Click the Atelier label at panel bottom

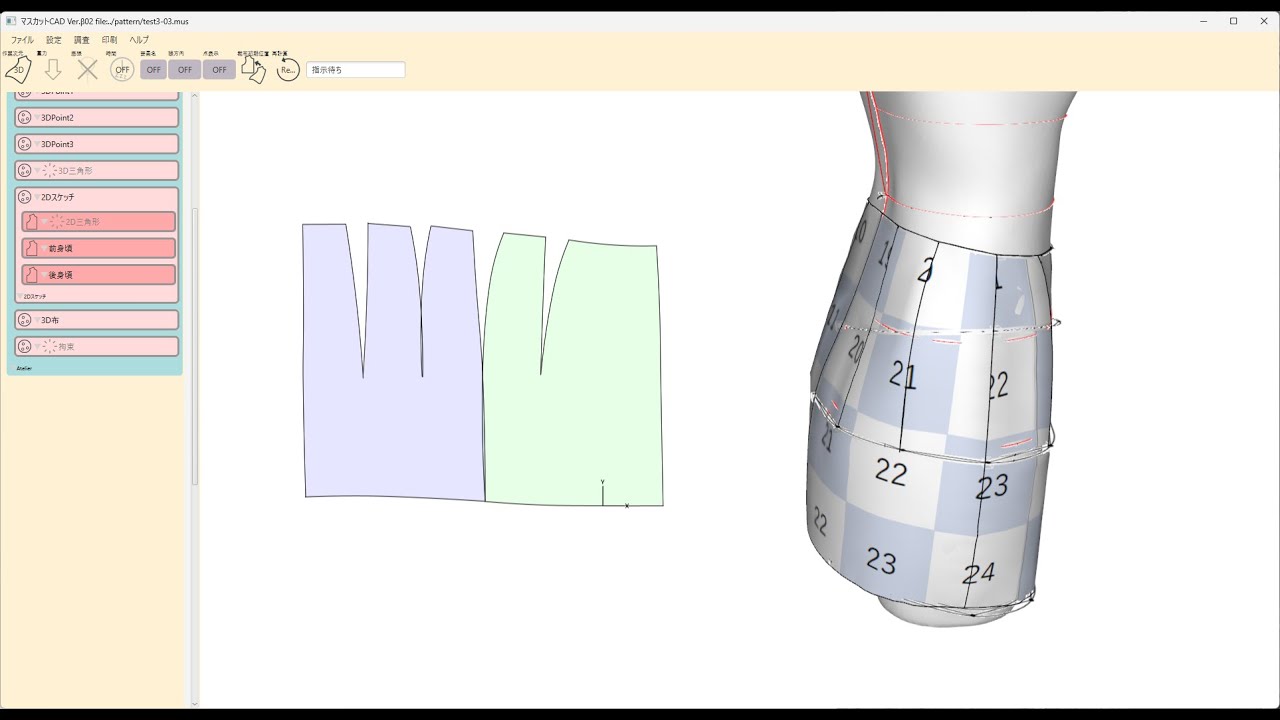25,368
